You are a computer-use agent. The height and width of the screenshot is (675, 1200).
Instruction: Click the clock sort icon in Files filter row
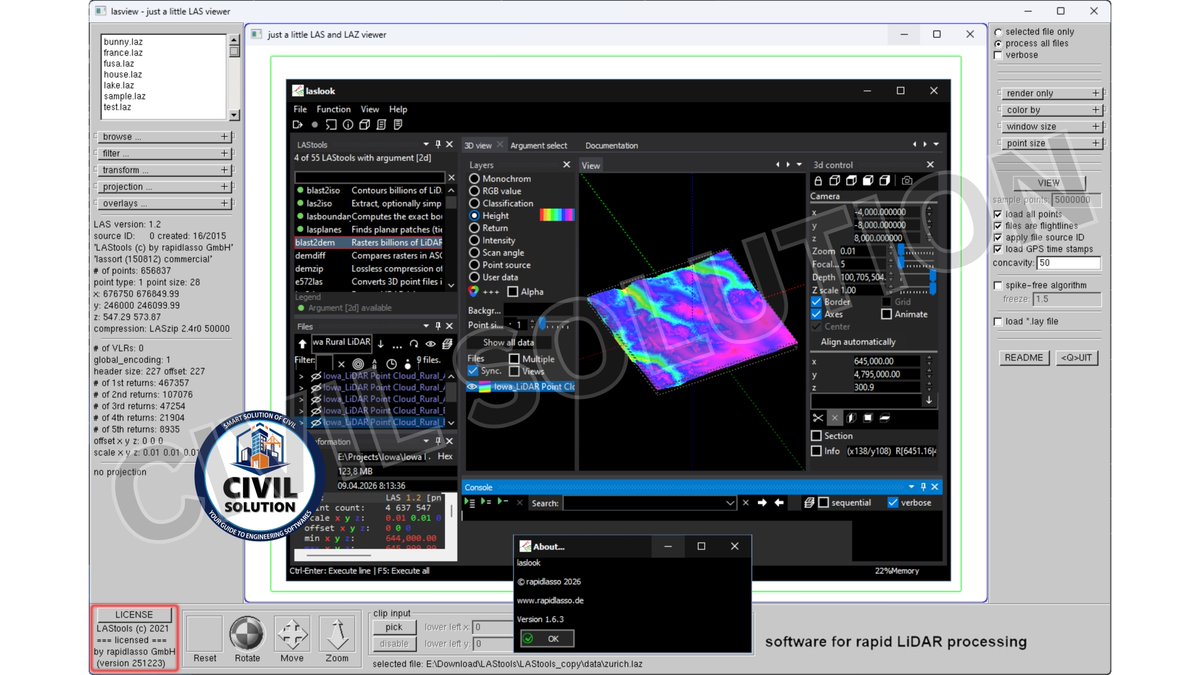tap(391, 363)
